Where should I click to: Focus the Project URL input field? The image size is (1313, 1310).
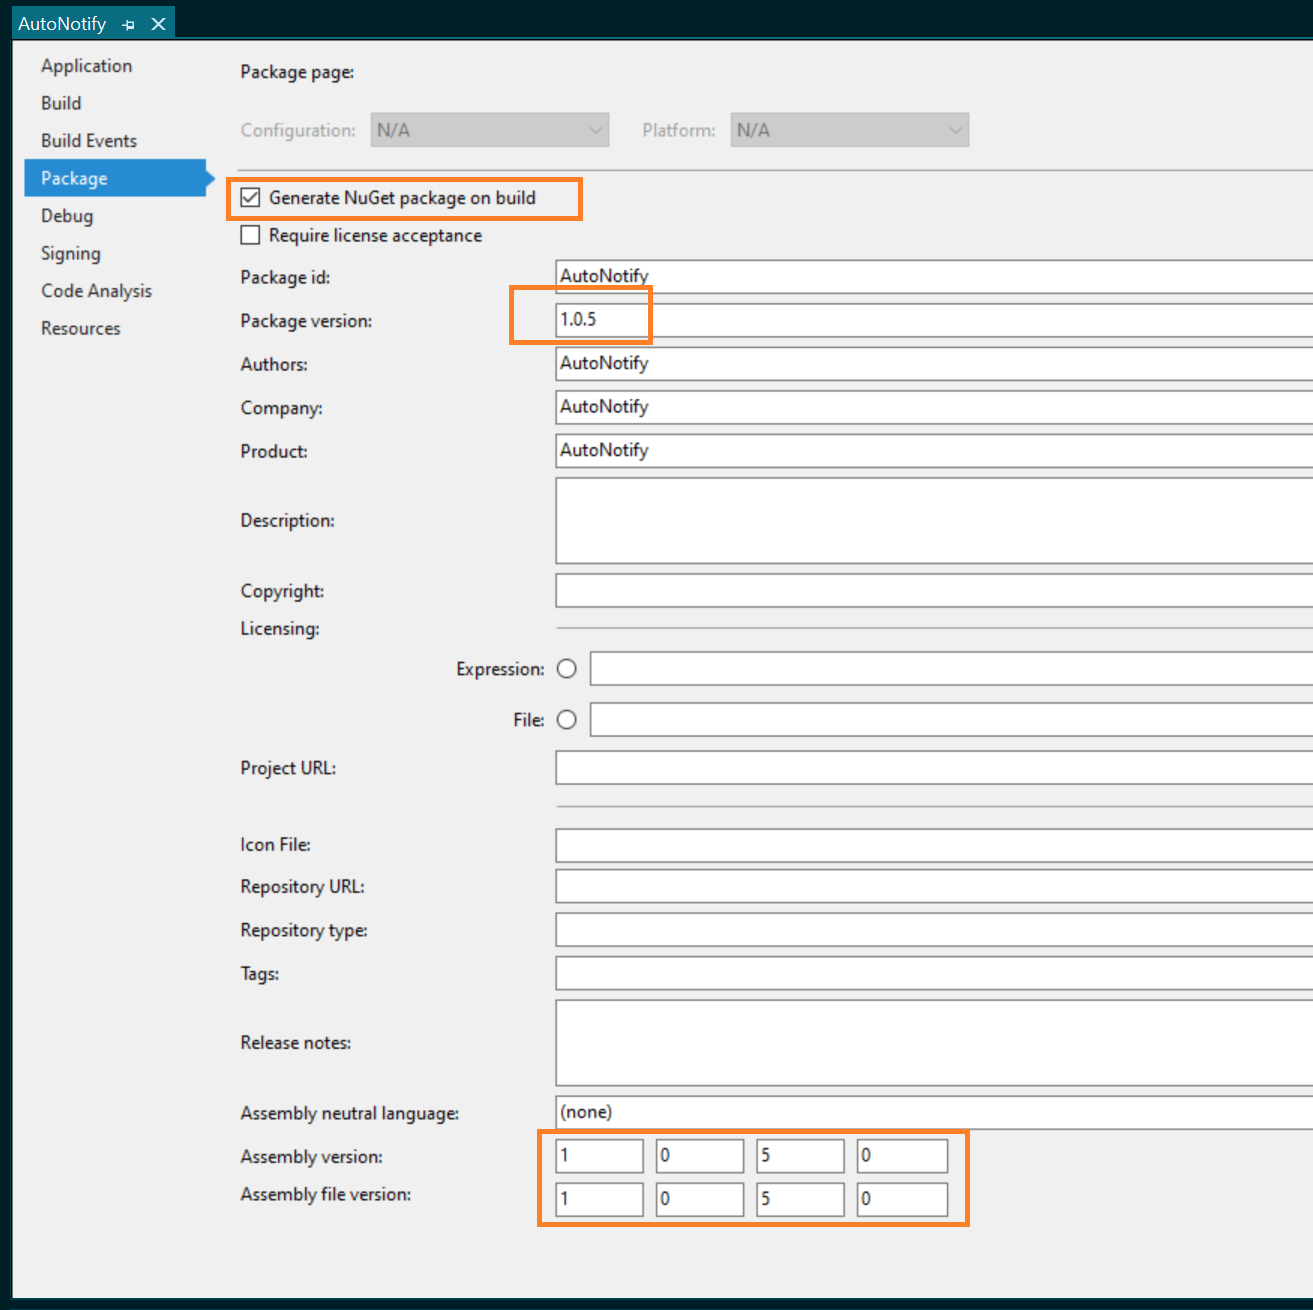tap(930, 768)
